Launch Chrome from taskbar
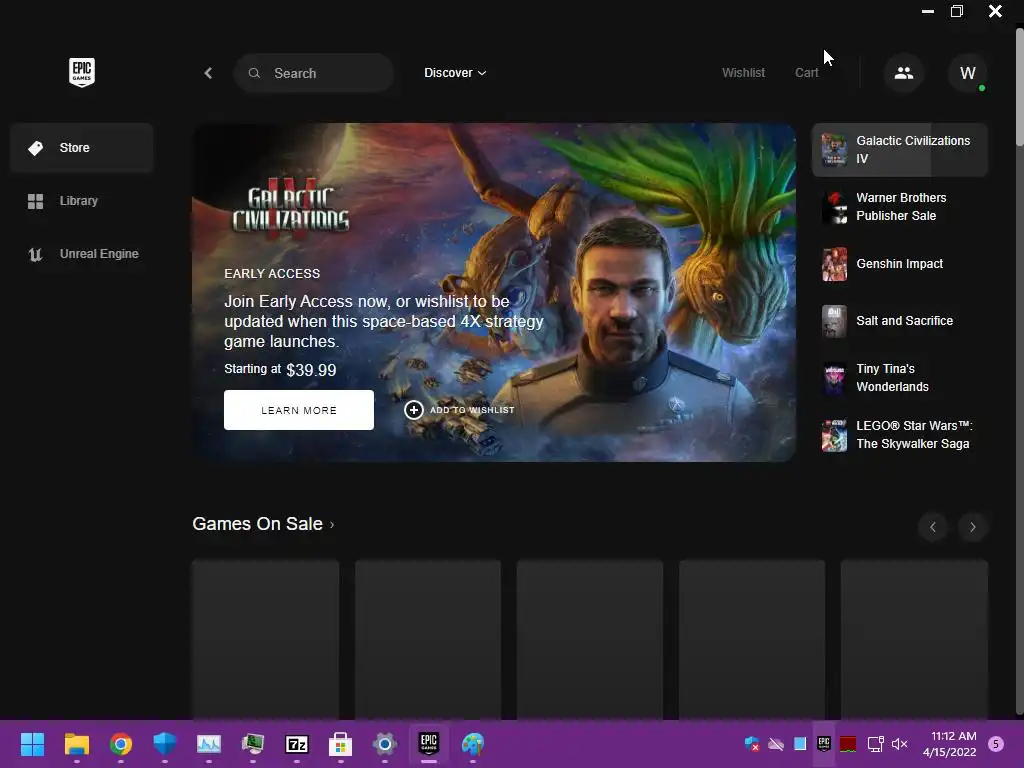1024x768 pixels. pos(121,744)
